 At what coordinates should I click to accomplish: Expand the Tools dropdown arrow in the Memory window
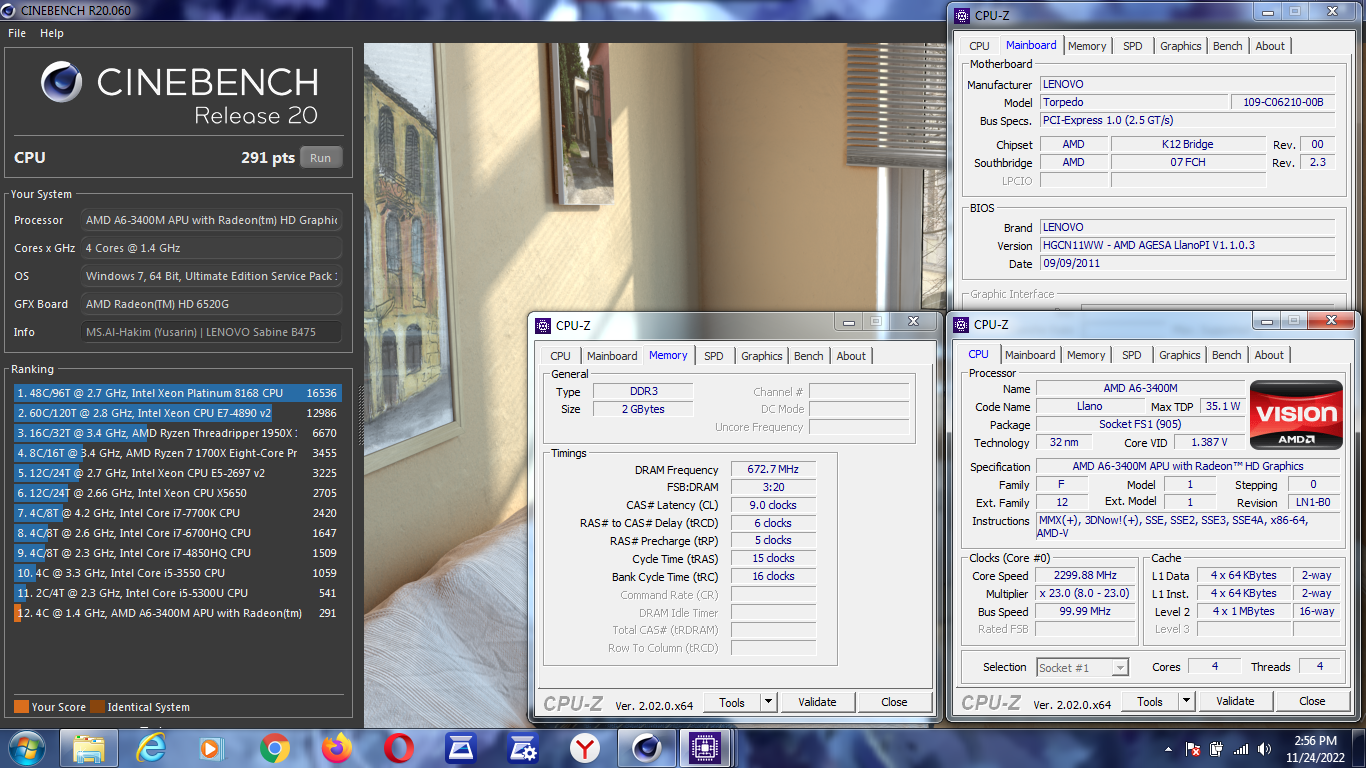click(768, 702)
